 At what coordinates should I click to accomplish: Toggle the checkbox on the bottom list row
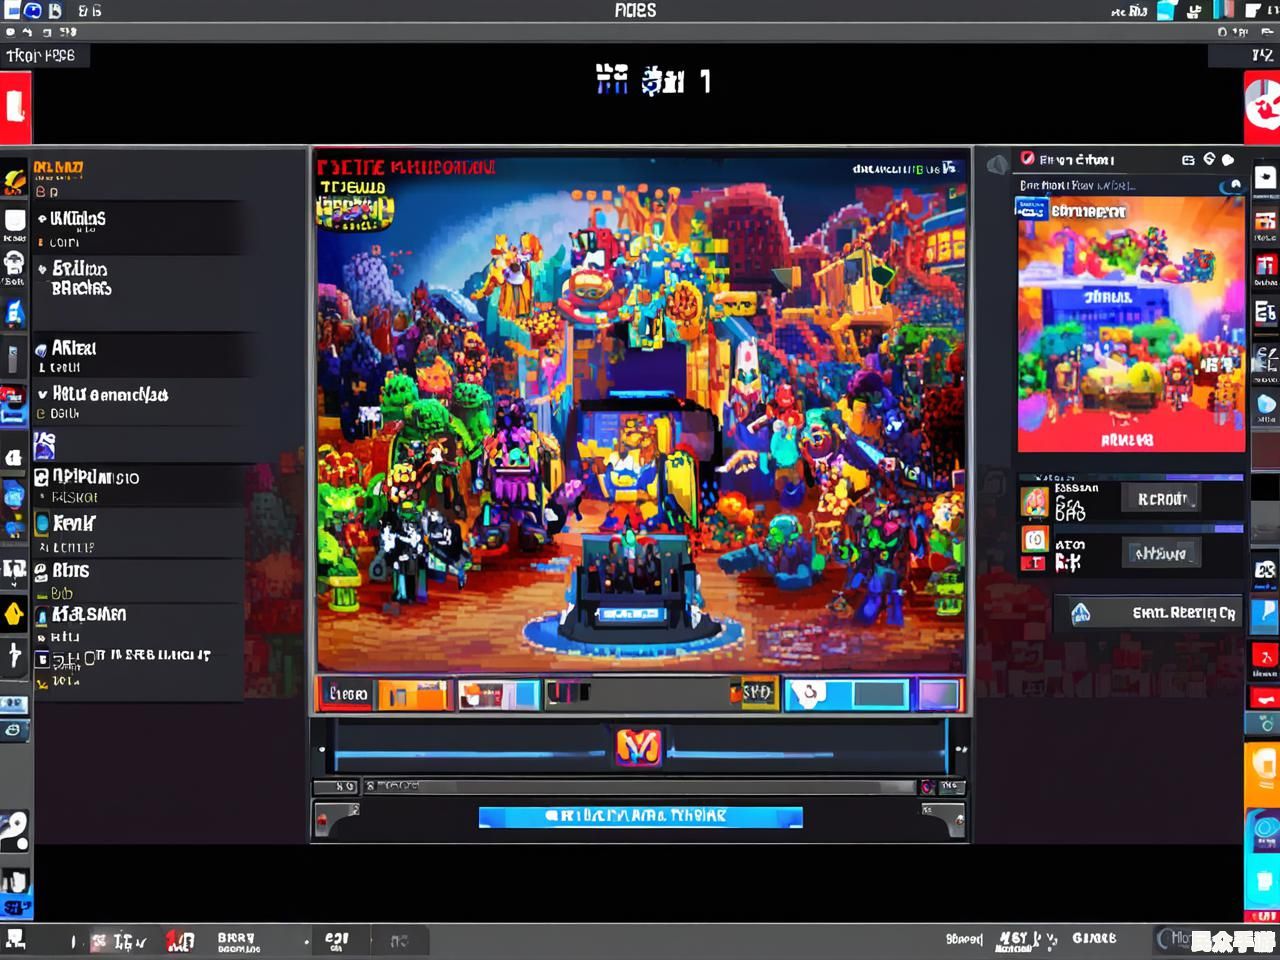[42, 659]
